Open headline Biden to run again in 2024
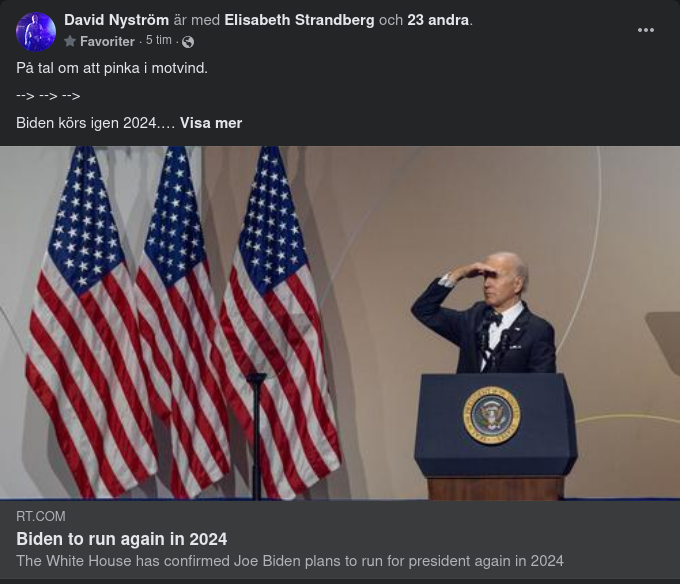The height and width of the screenshot is (584, 680). 121,539
